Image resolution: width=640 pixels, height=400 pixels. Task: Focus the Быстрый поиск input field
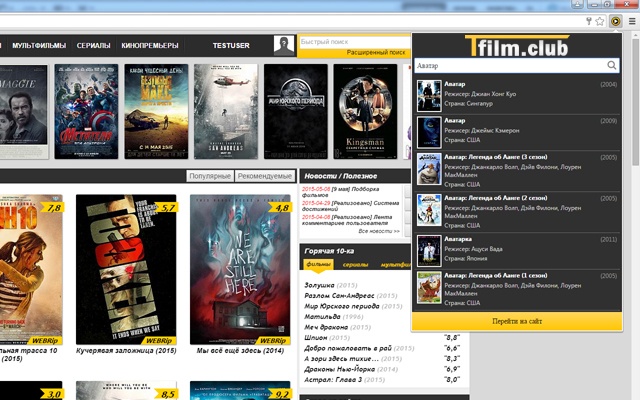355,42
